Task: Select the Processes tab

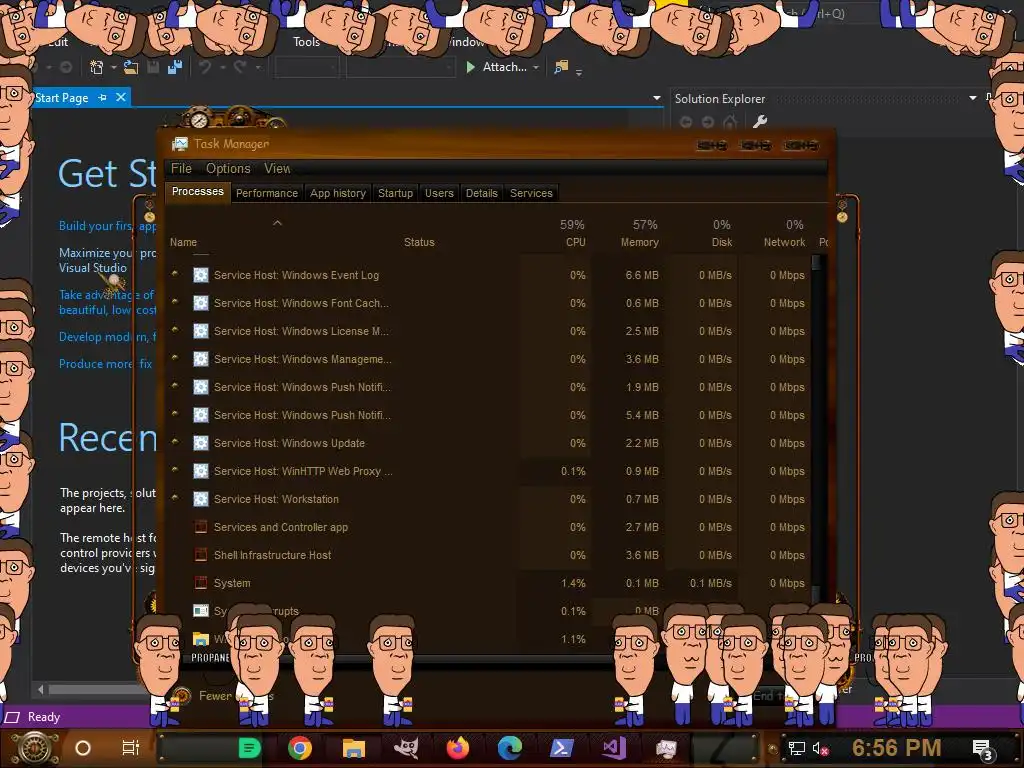Action: (197, 192)
